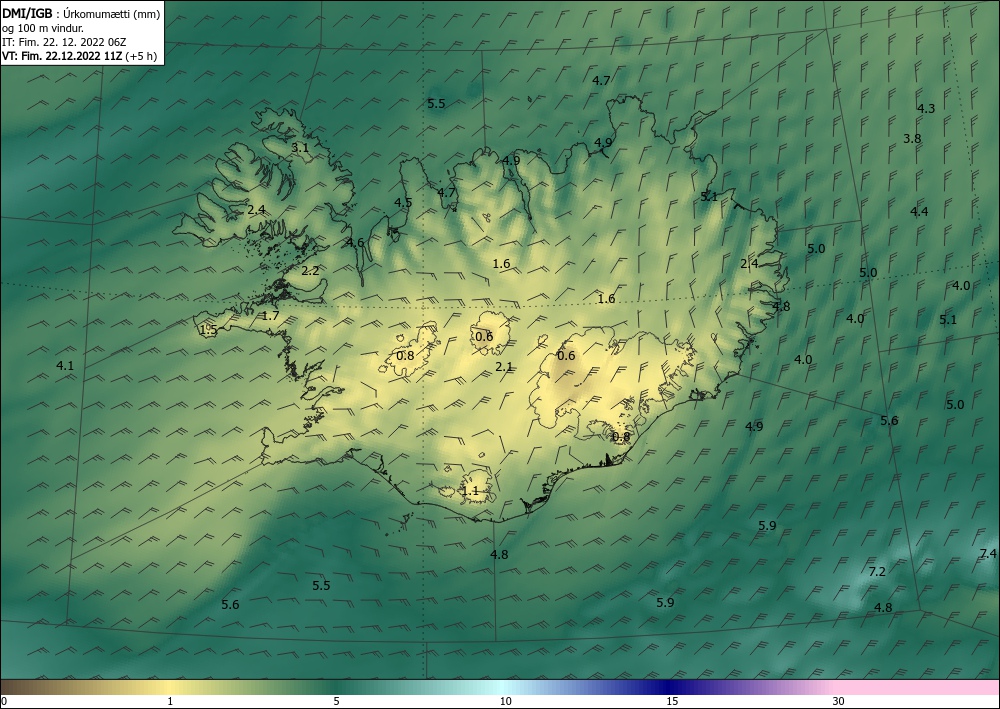This screenshot has width=1000, height=709.
Task: Click the 4.3 value in the northeast
Action: pyautogui.click(x=926, y=109)
